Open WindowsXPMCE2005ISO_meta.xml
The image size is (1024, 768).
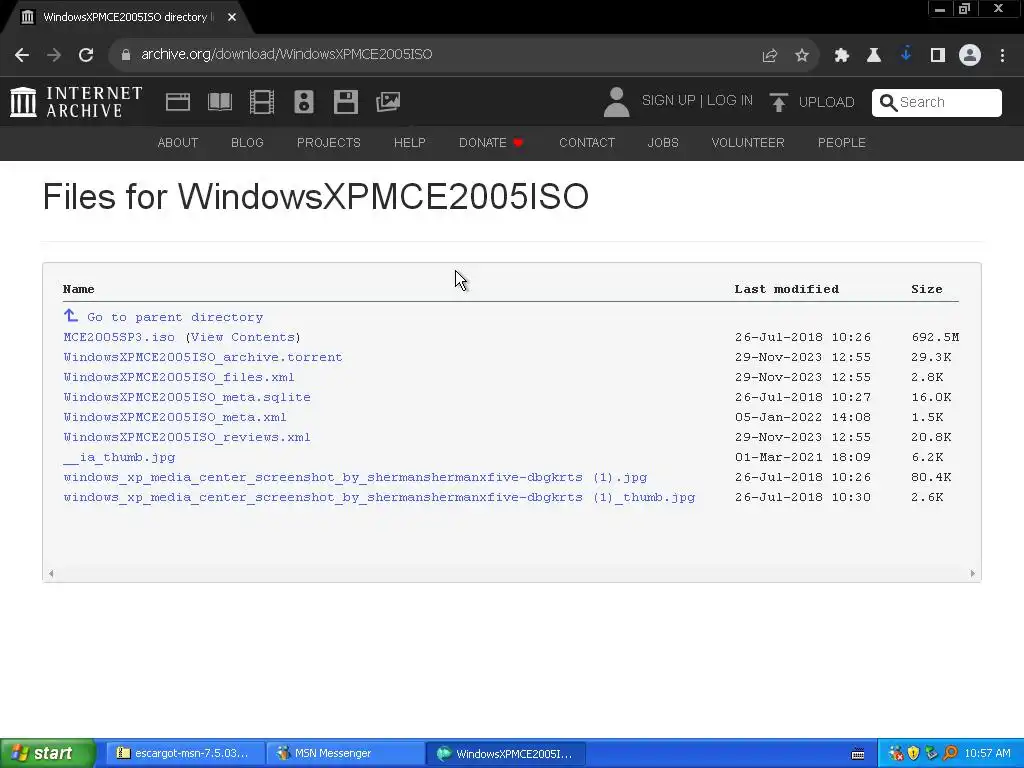175,417
